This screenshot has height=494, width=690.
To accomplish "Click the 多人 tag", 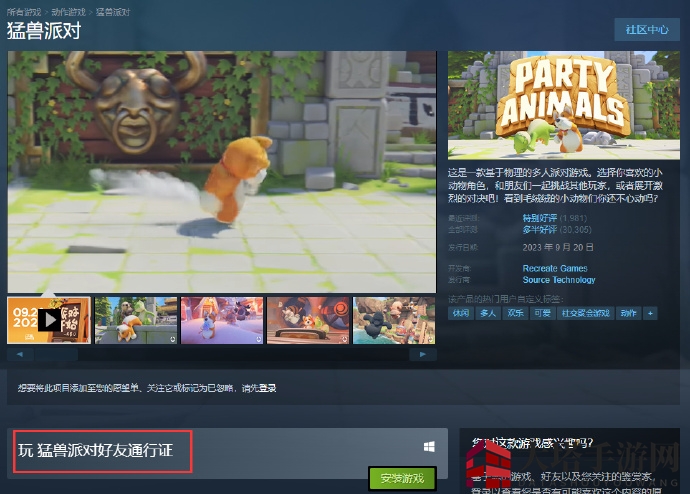I will click(488, 313).
